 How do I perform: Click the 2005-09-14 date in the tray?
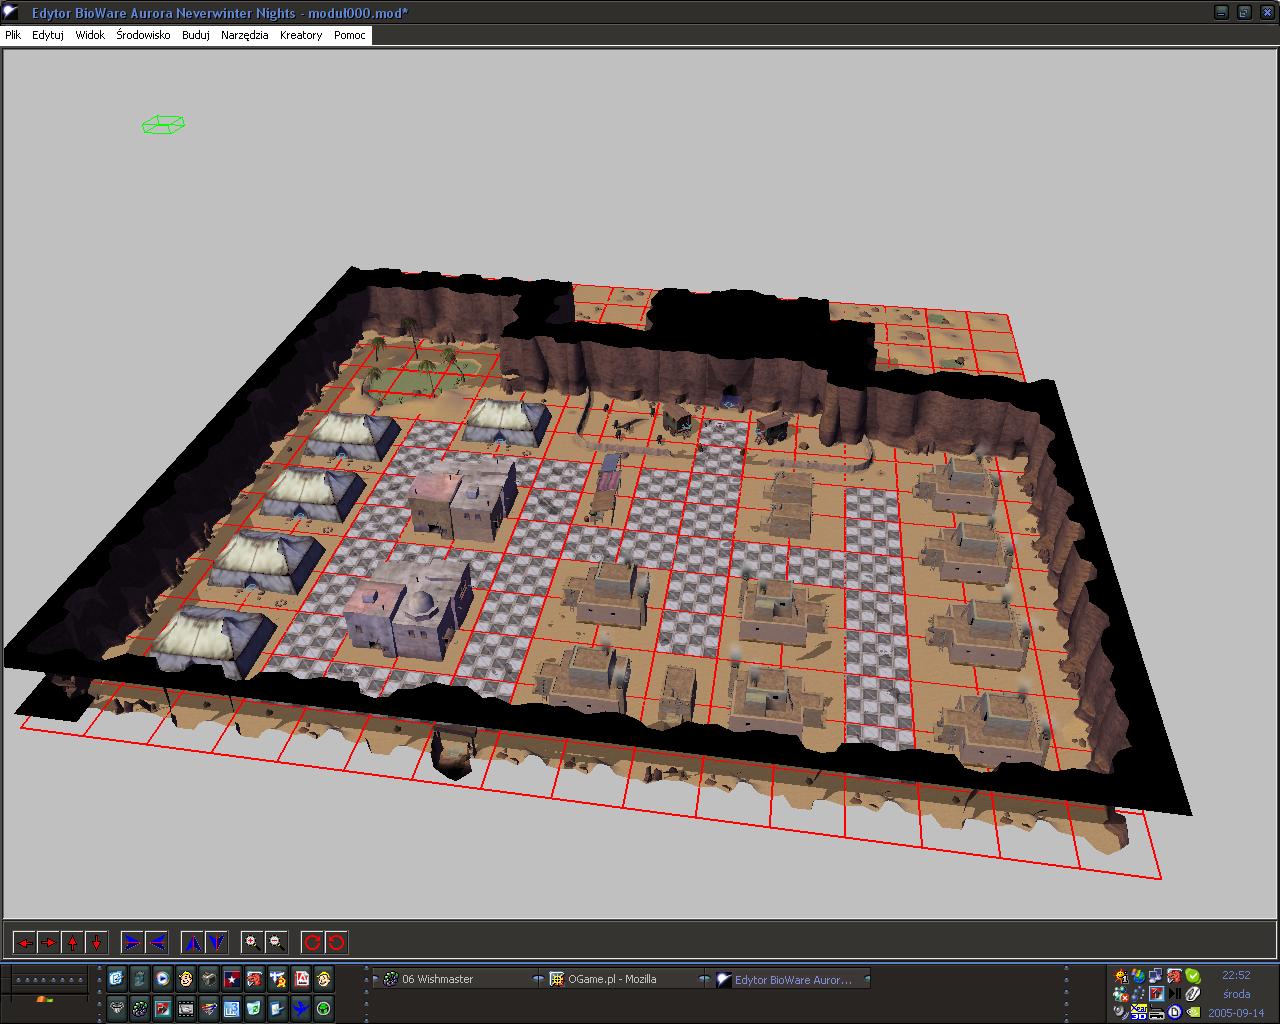coord(1236,1013)
